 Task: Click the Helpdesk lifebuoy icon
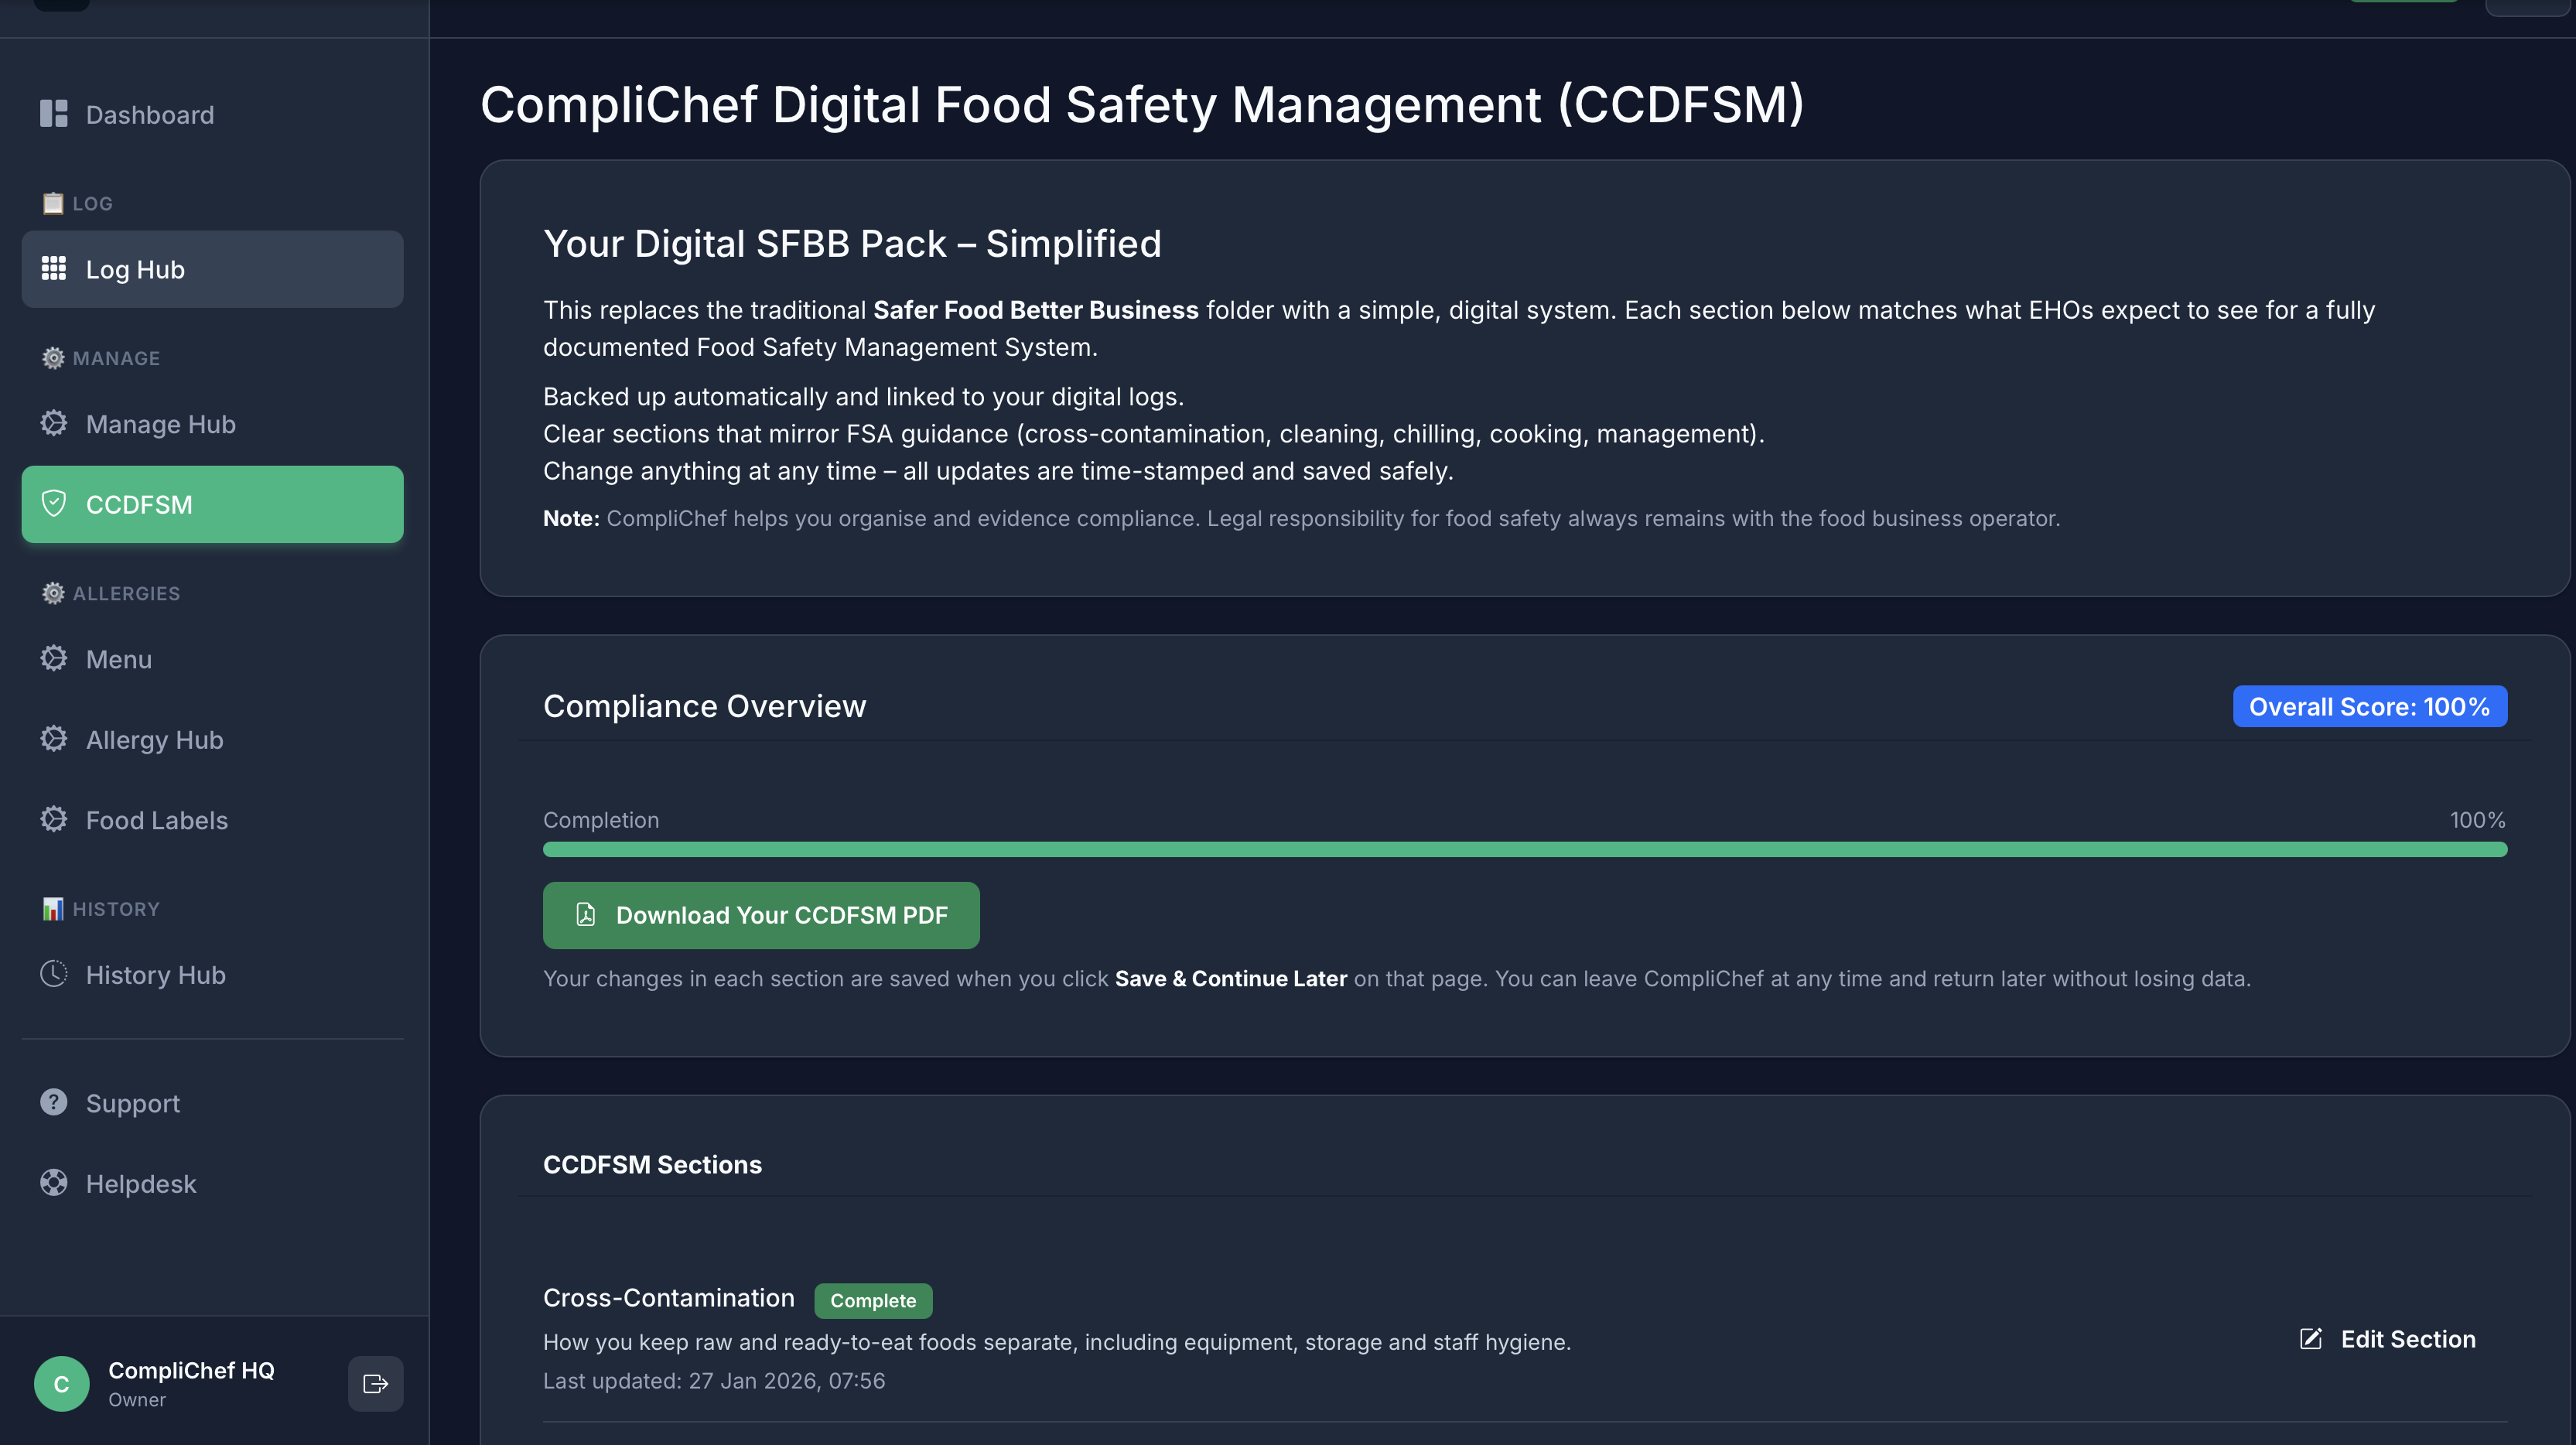(54, 1182)
